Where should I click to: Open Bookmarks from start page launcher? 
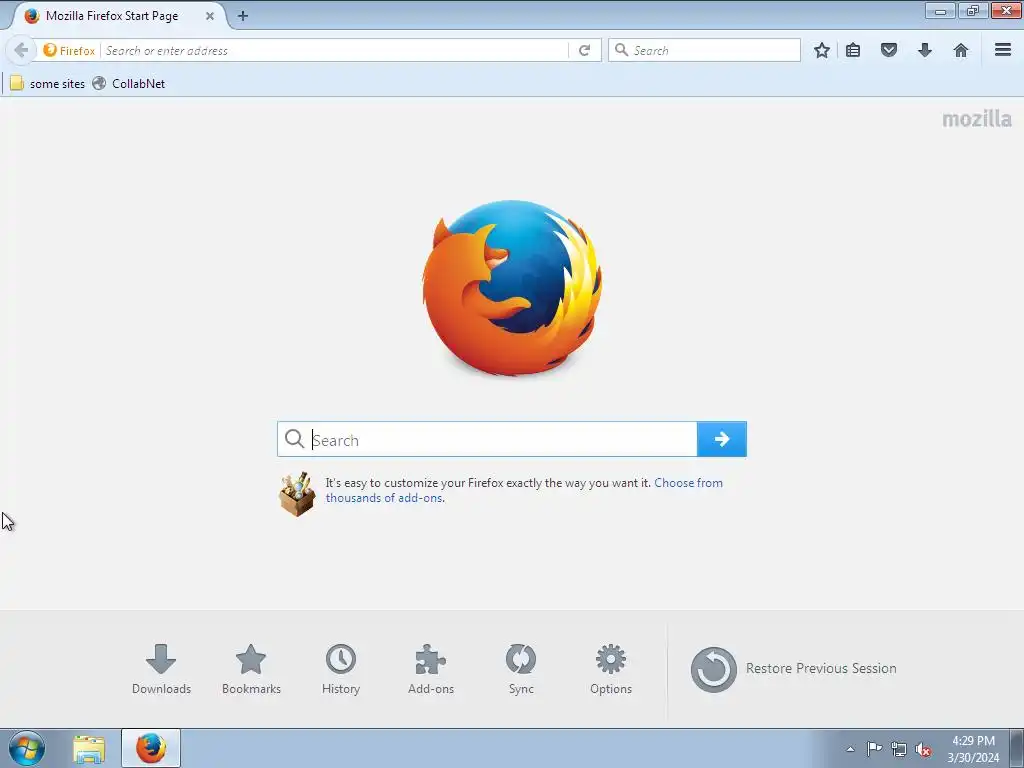[251, 669]
